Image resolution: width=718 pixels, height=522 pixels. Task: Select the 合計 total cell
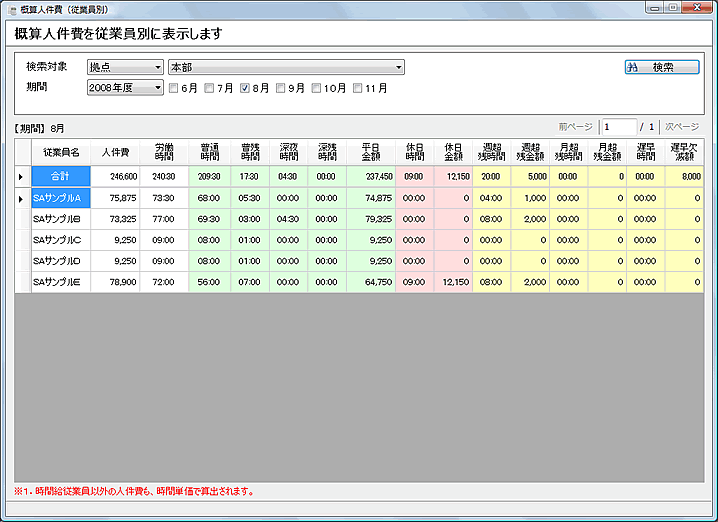[x=61, y=176]
